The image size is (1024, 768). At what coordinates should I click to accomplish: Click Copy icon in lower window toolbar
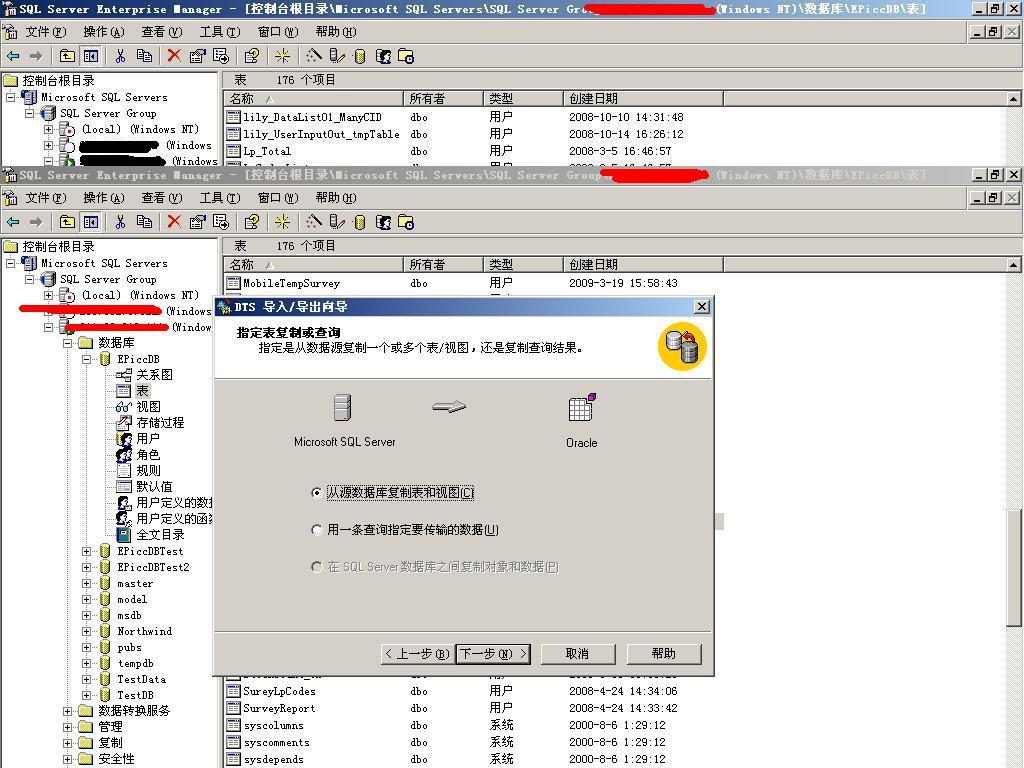pos(144,222)
